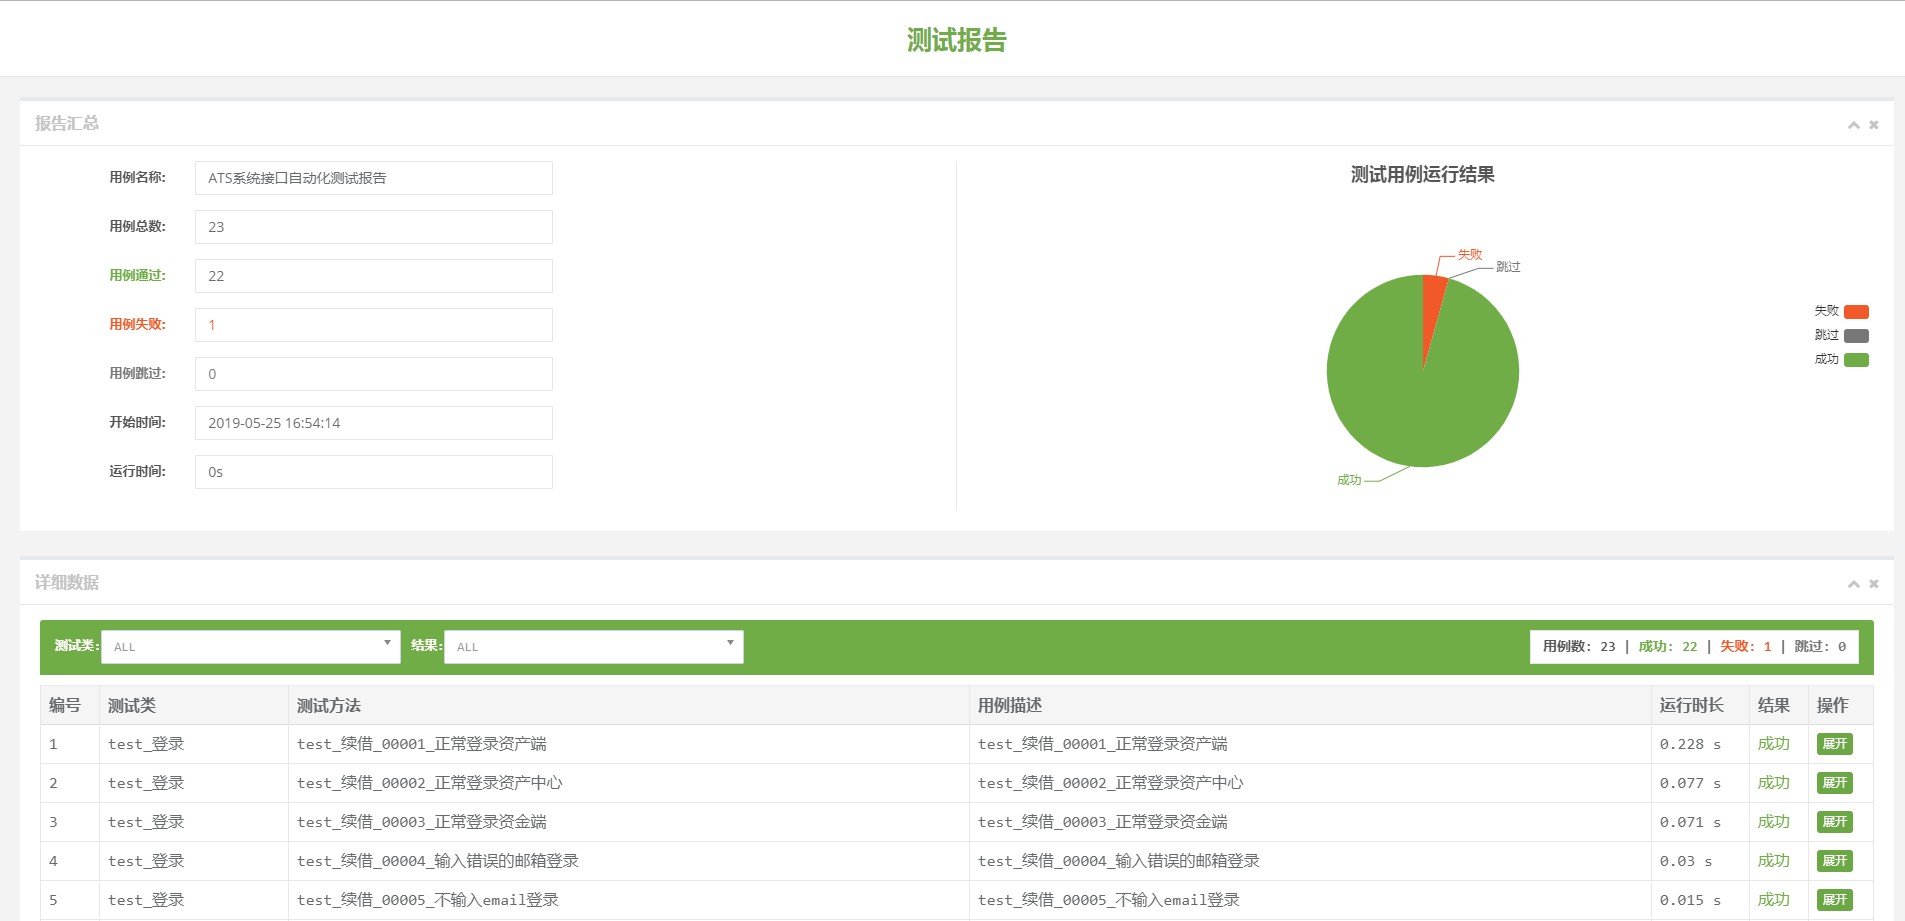
Task: Toggle the 失败 legend swatch
Action: pyautogui.click(x=1856, y=312)
